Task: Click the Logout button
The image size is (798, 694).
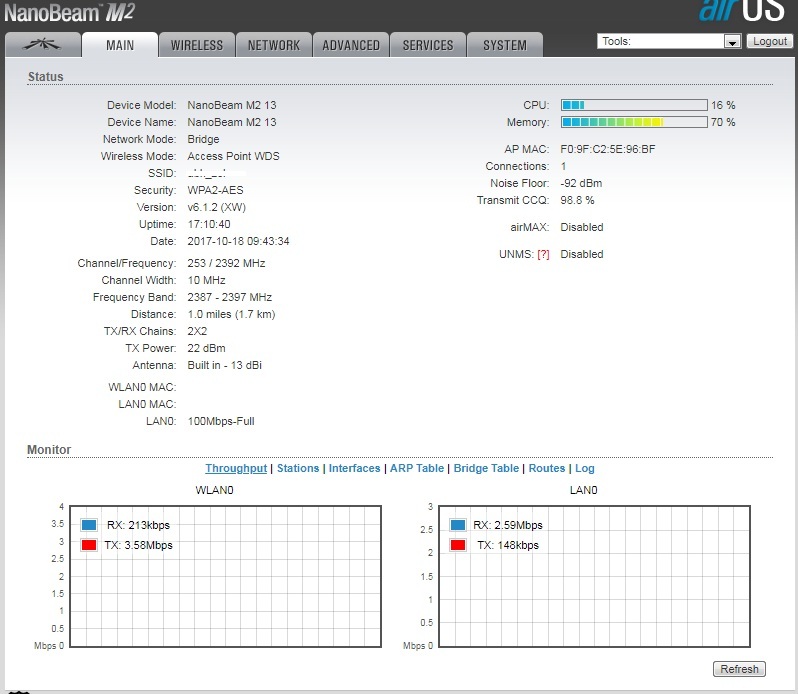Action: pos(770,41)
